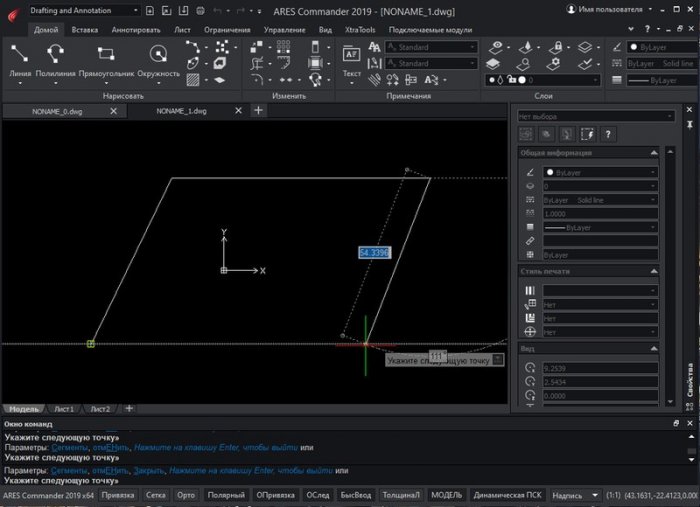Open the Drafting and Annotation workspace dropdown
This screenshot has width=700, height=507.
[x=84, y=10]
